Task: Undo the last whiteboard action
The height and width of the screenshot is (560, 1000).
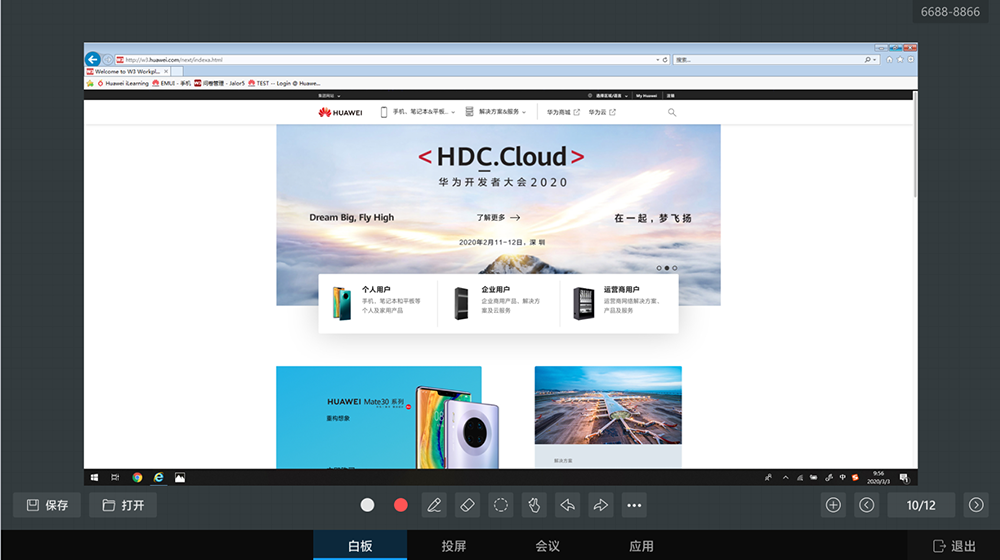Action: coord(568,505)
